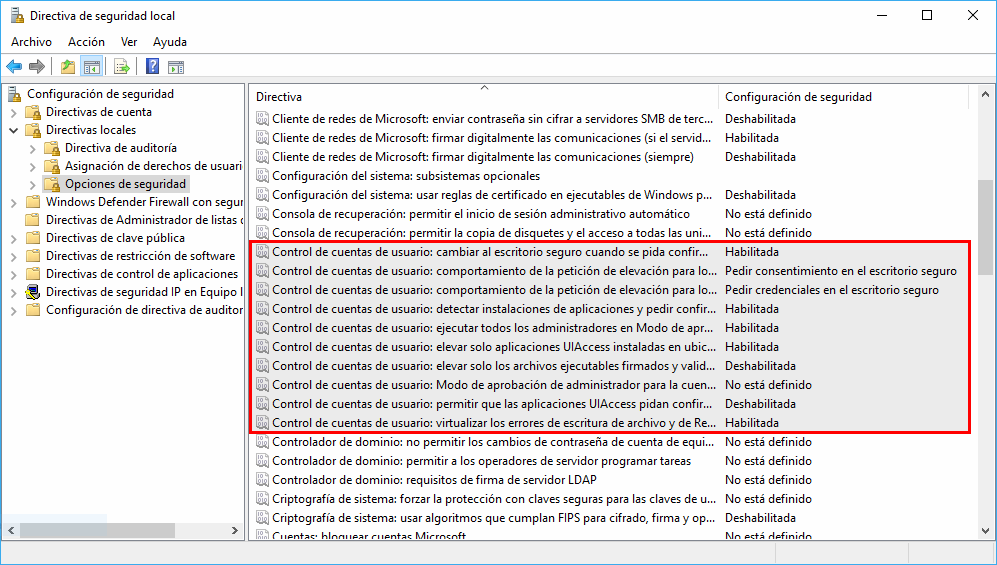The height and width of the screenshot is (565, 997).
Task: Collapse the Directivas locales tree node
Action: pyautogui.click(x=14, y=130)
